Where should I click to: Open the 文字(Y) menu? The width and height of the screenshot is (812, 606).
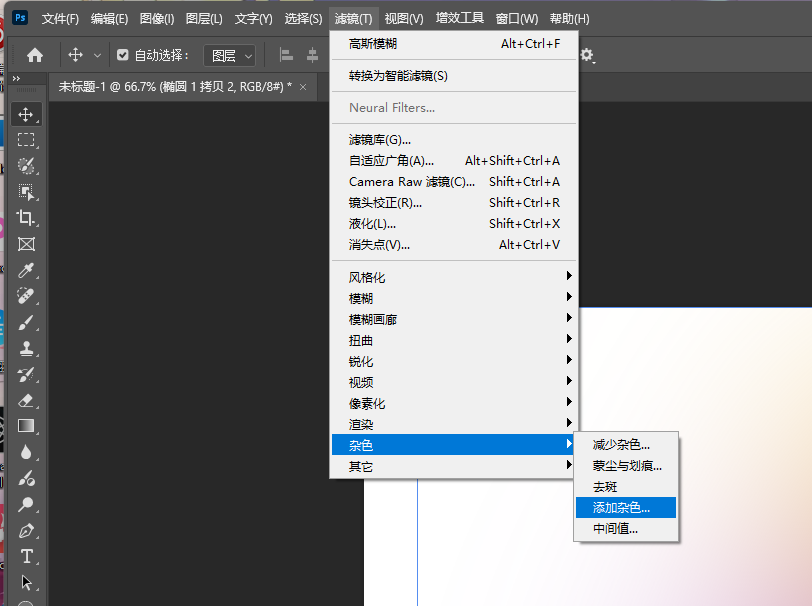click(253, 19)
